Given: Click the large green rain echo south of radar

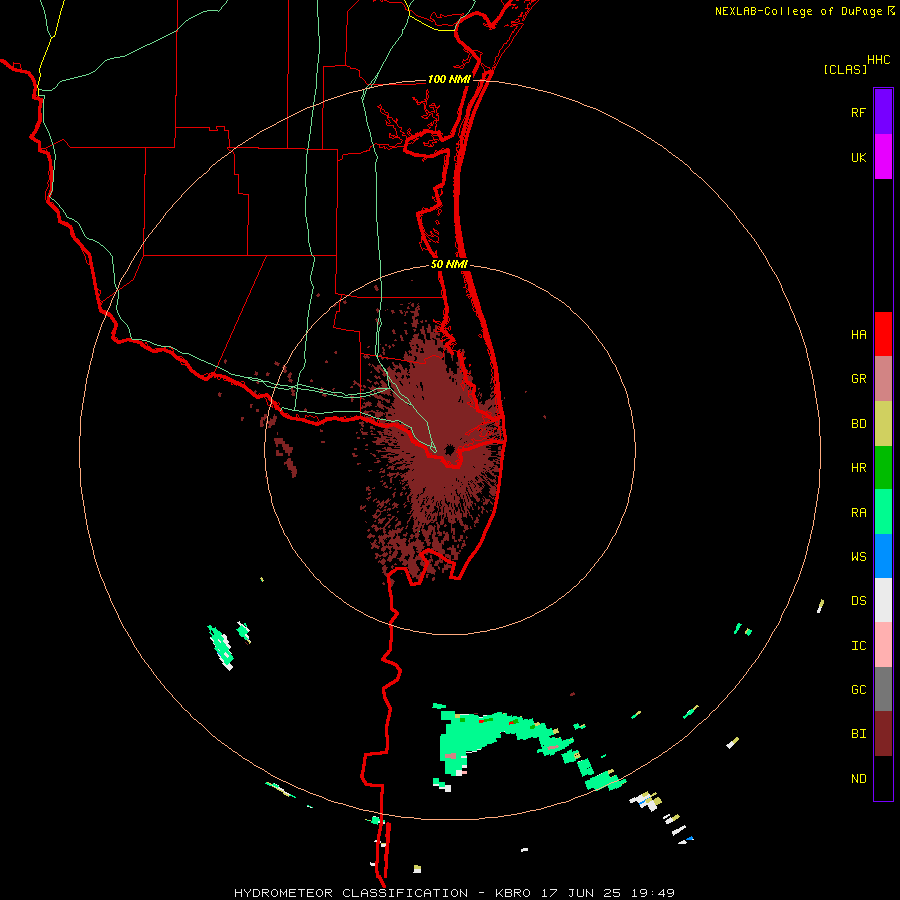Looking at the screenshot, I should pos(471,738).
